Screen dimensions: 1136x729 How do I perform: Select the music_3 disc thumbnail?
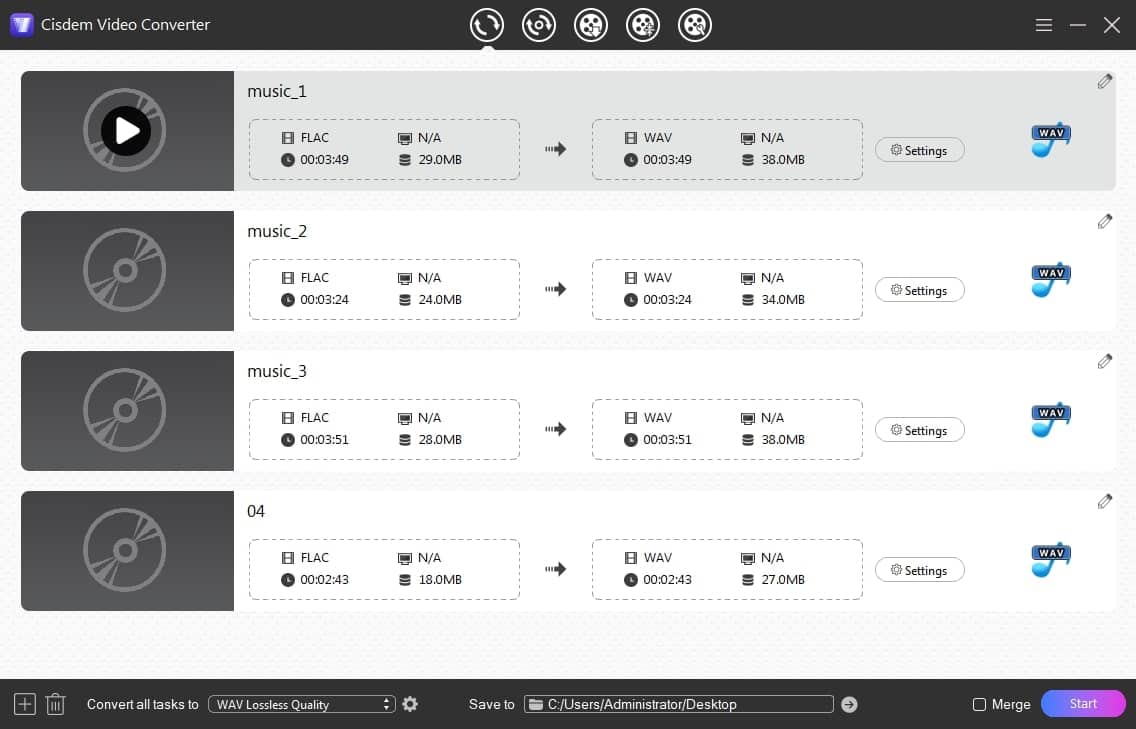pos(127,411)
